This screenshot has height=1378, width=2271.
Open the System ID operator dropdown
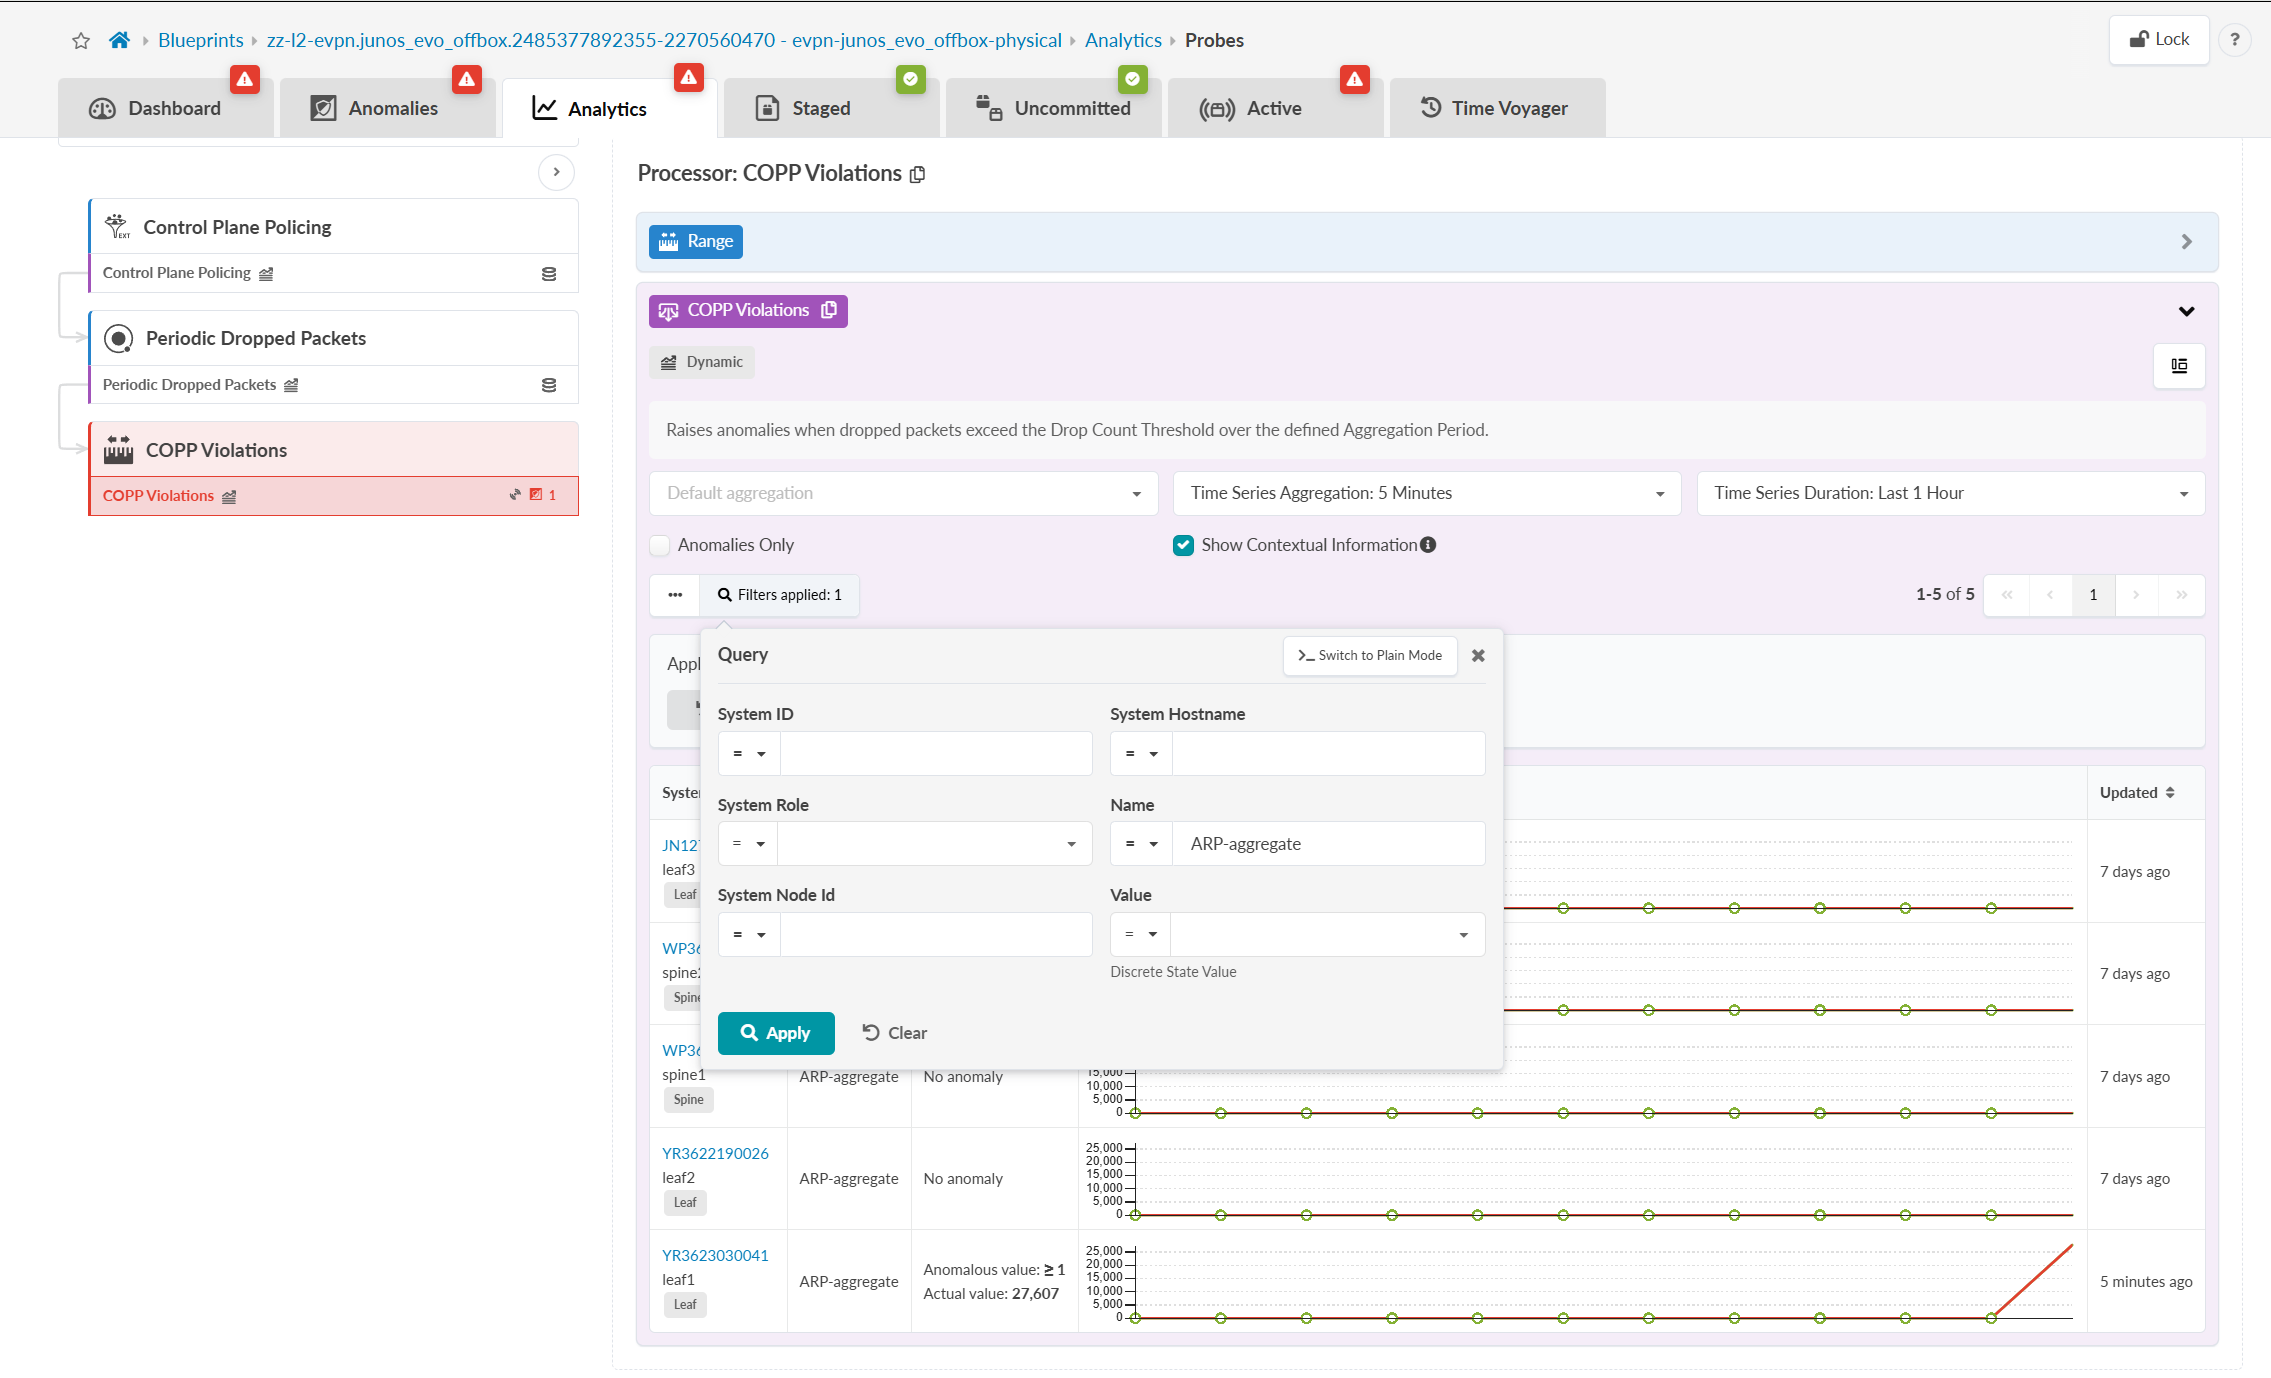[x=749, y=754]
